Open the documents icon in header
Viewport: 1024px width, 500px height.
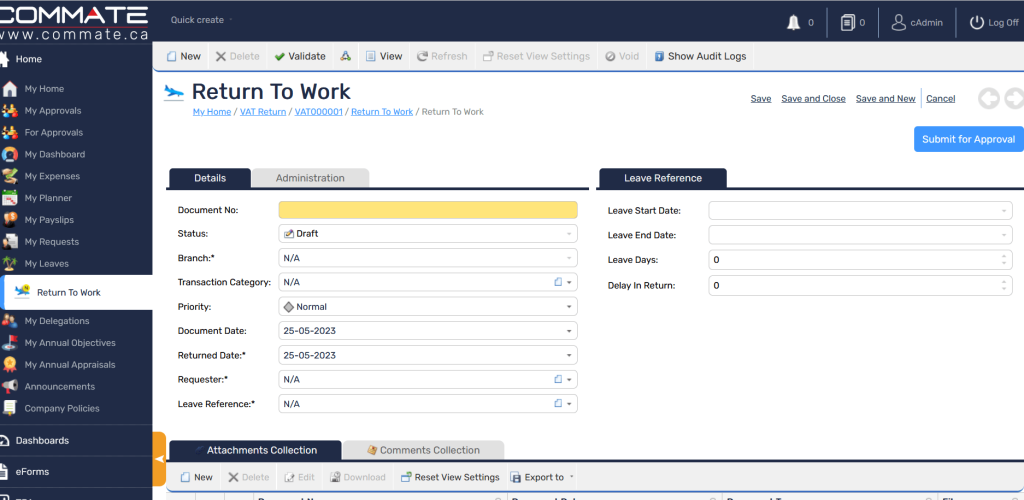[x=847, y=22]
